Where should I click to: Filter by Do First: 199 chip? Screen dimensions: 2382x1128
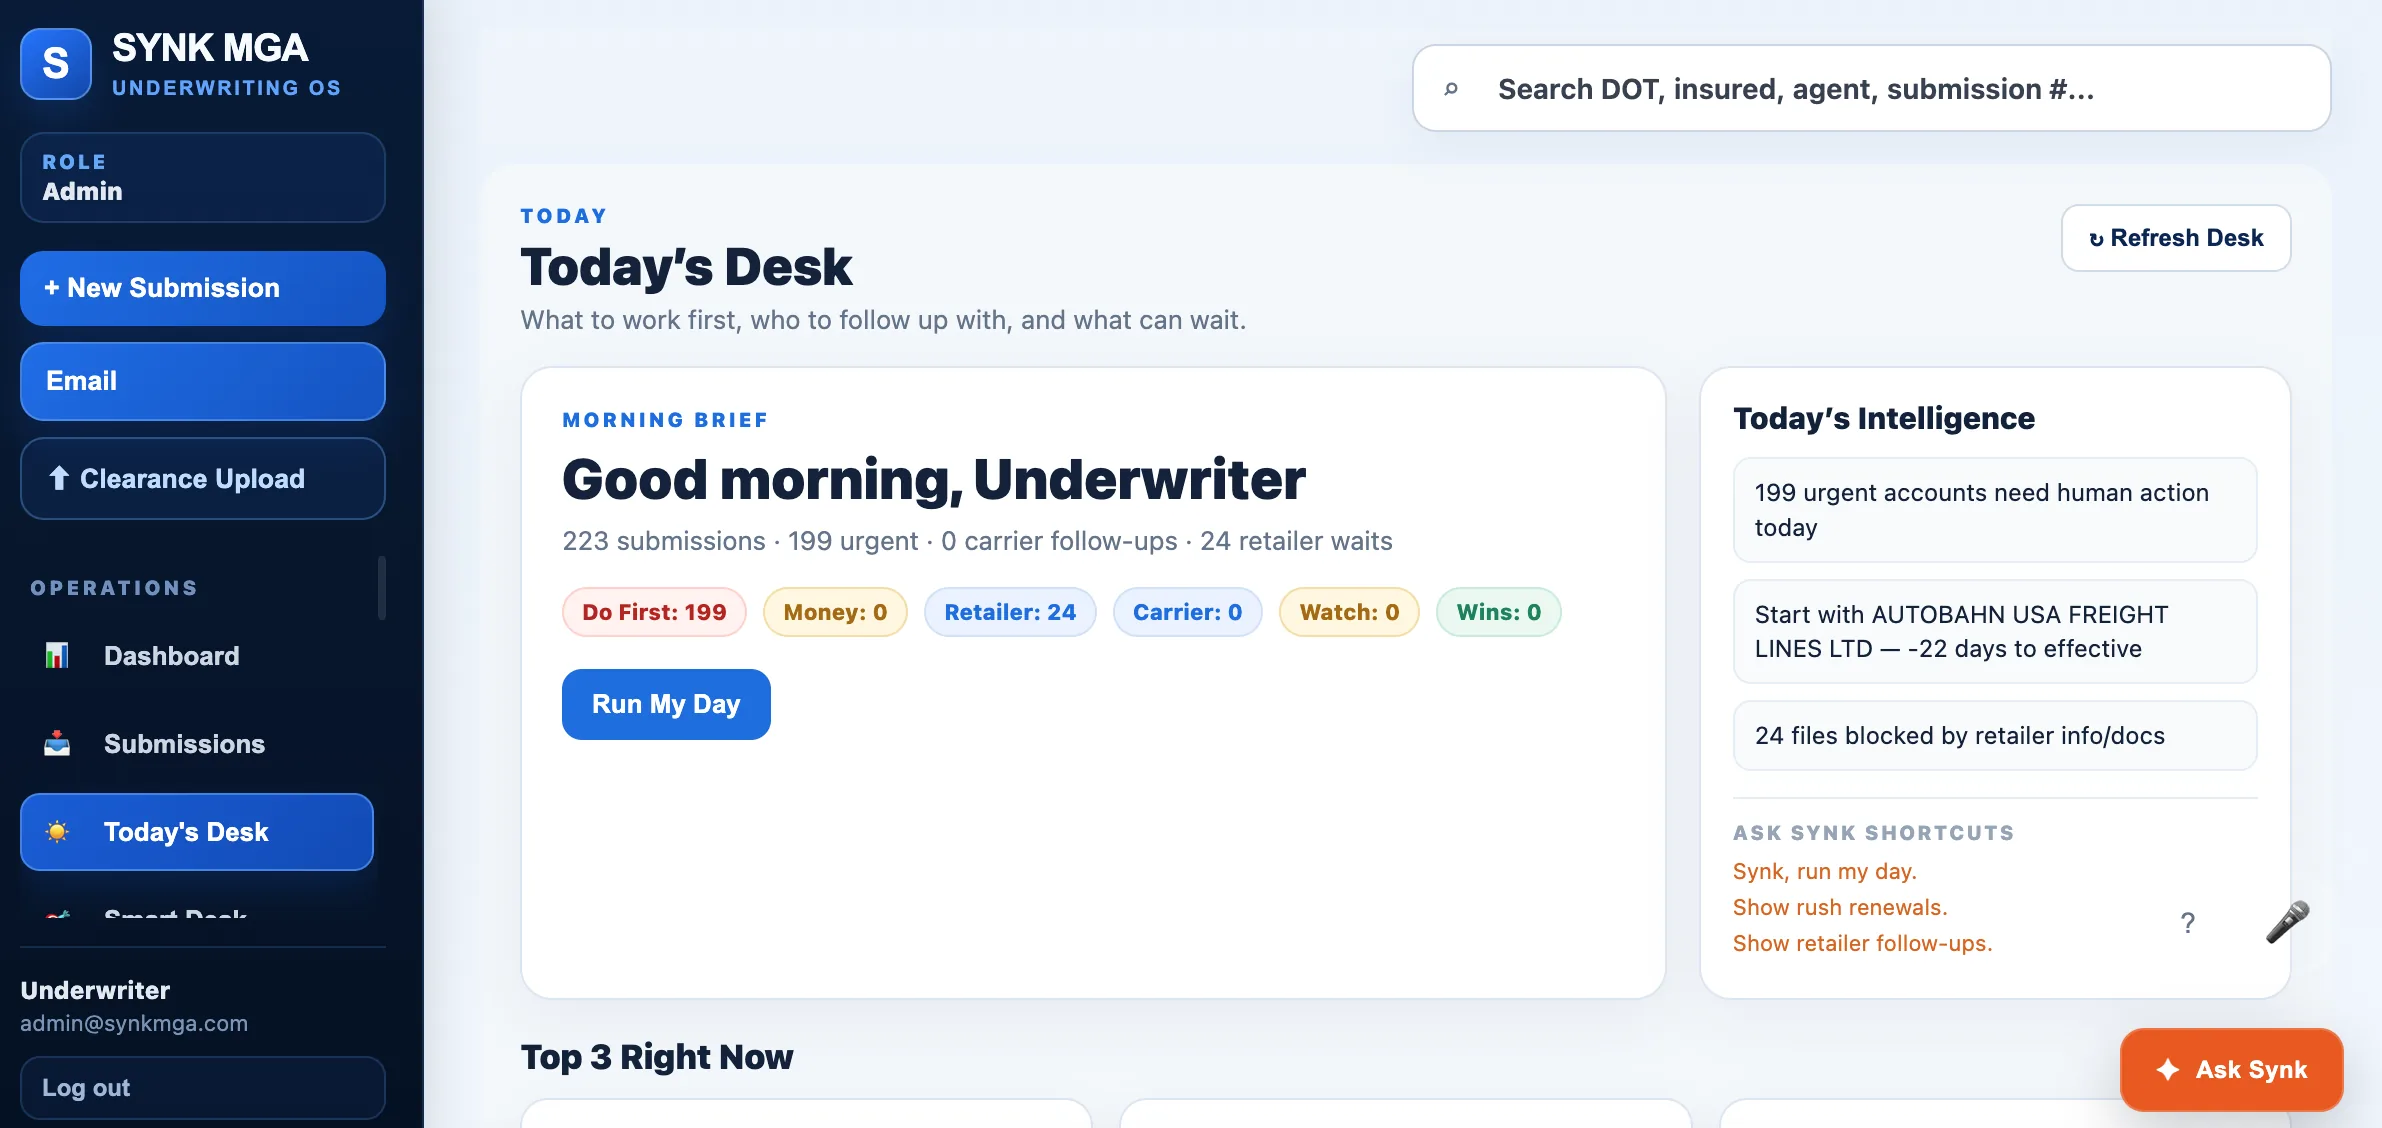tap(654, 612)
